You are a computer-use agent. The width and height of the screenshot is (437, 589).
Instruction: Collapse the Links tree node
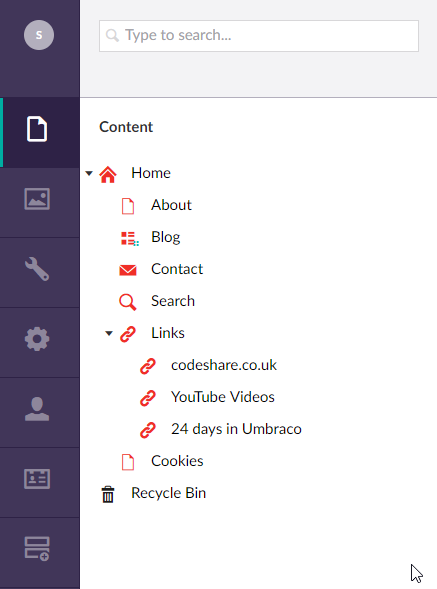[x=109, y=333]
